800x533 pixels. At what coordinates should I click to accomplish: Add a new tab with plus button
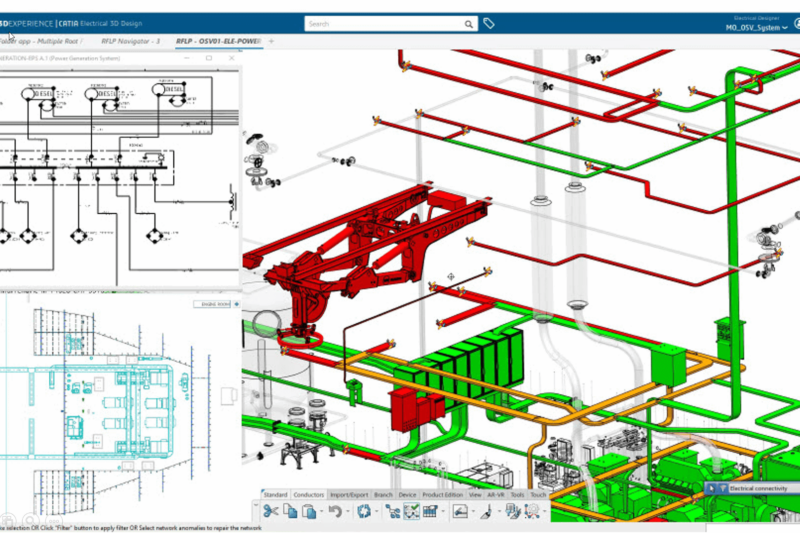click(x=271, y=41)
